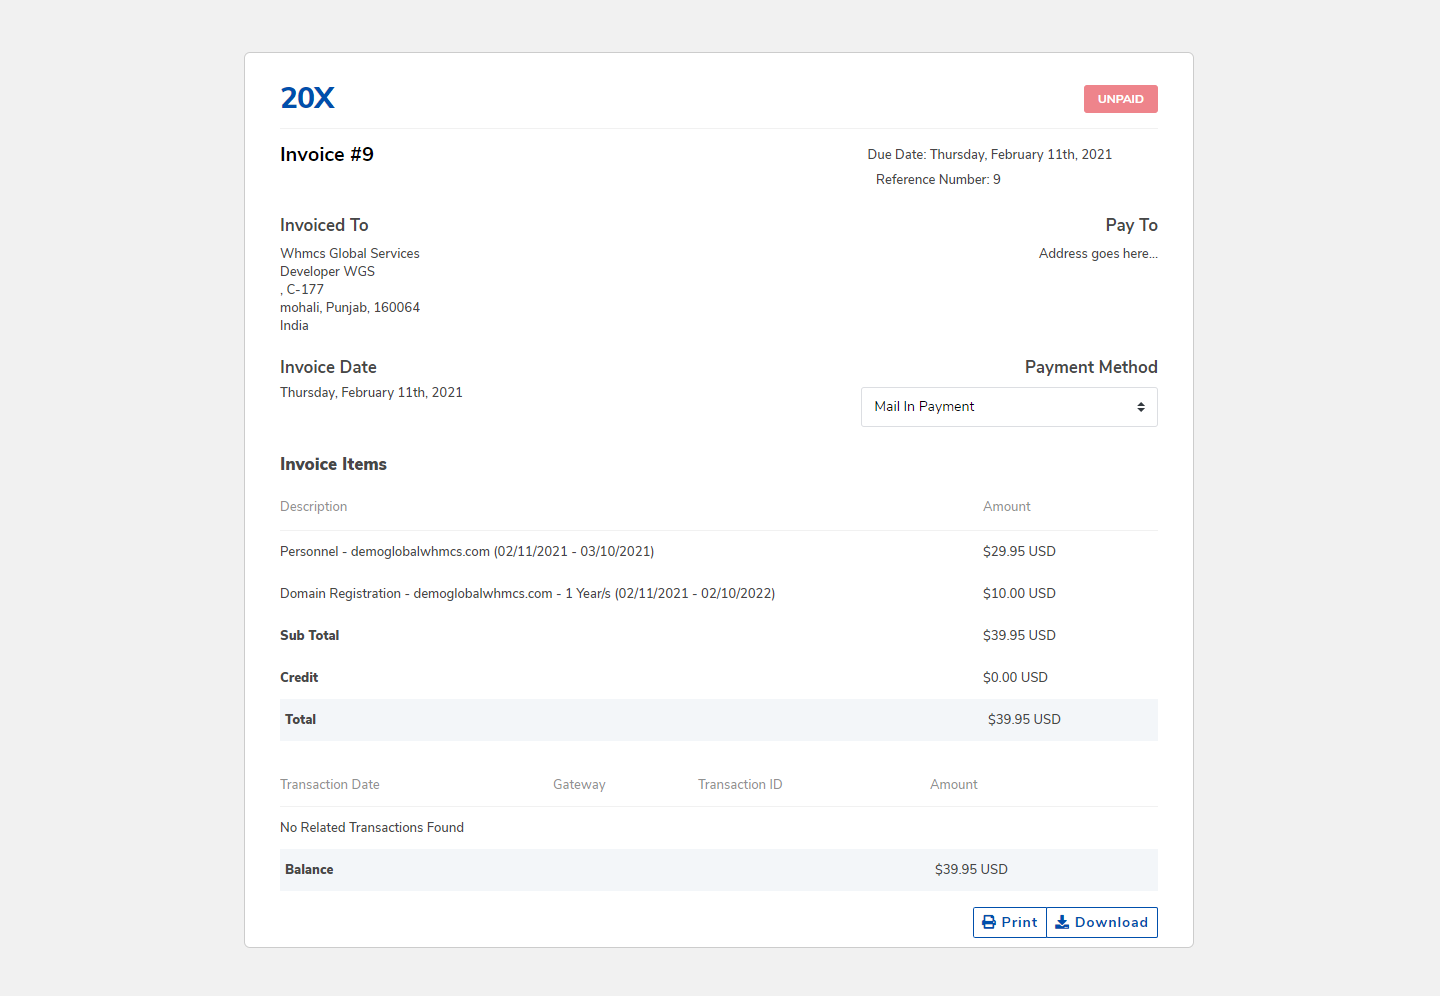Select the Domain Registration line item

coord(527,594)
